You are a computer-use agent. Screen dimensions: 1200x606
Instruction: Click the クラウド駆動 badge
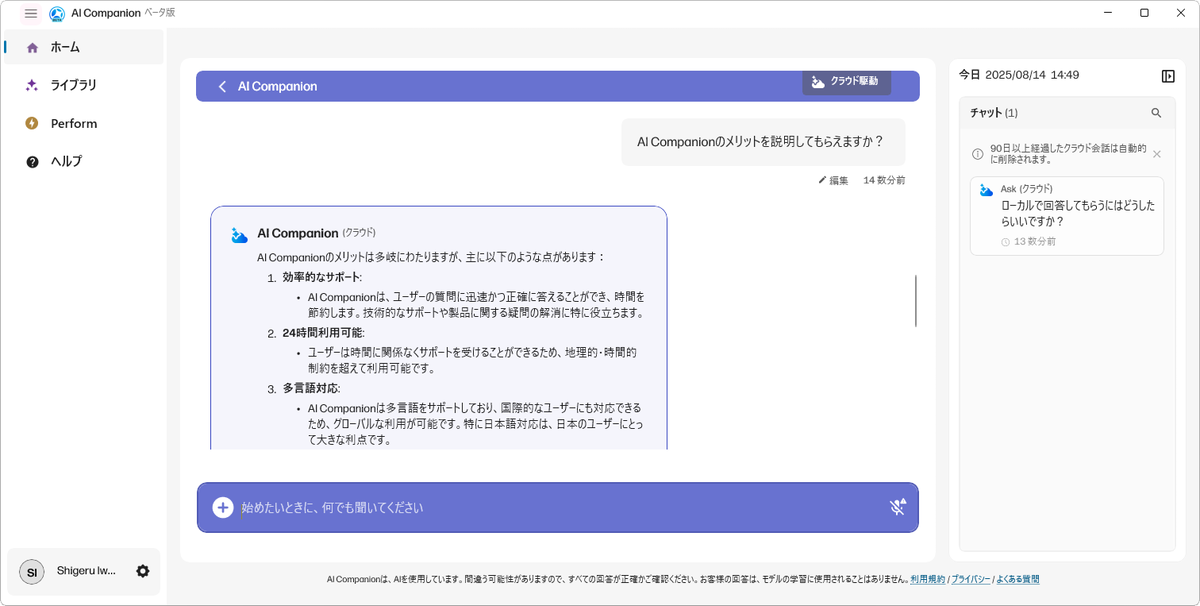tap(846, 82)
